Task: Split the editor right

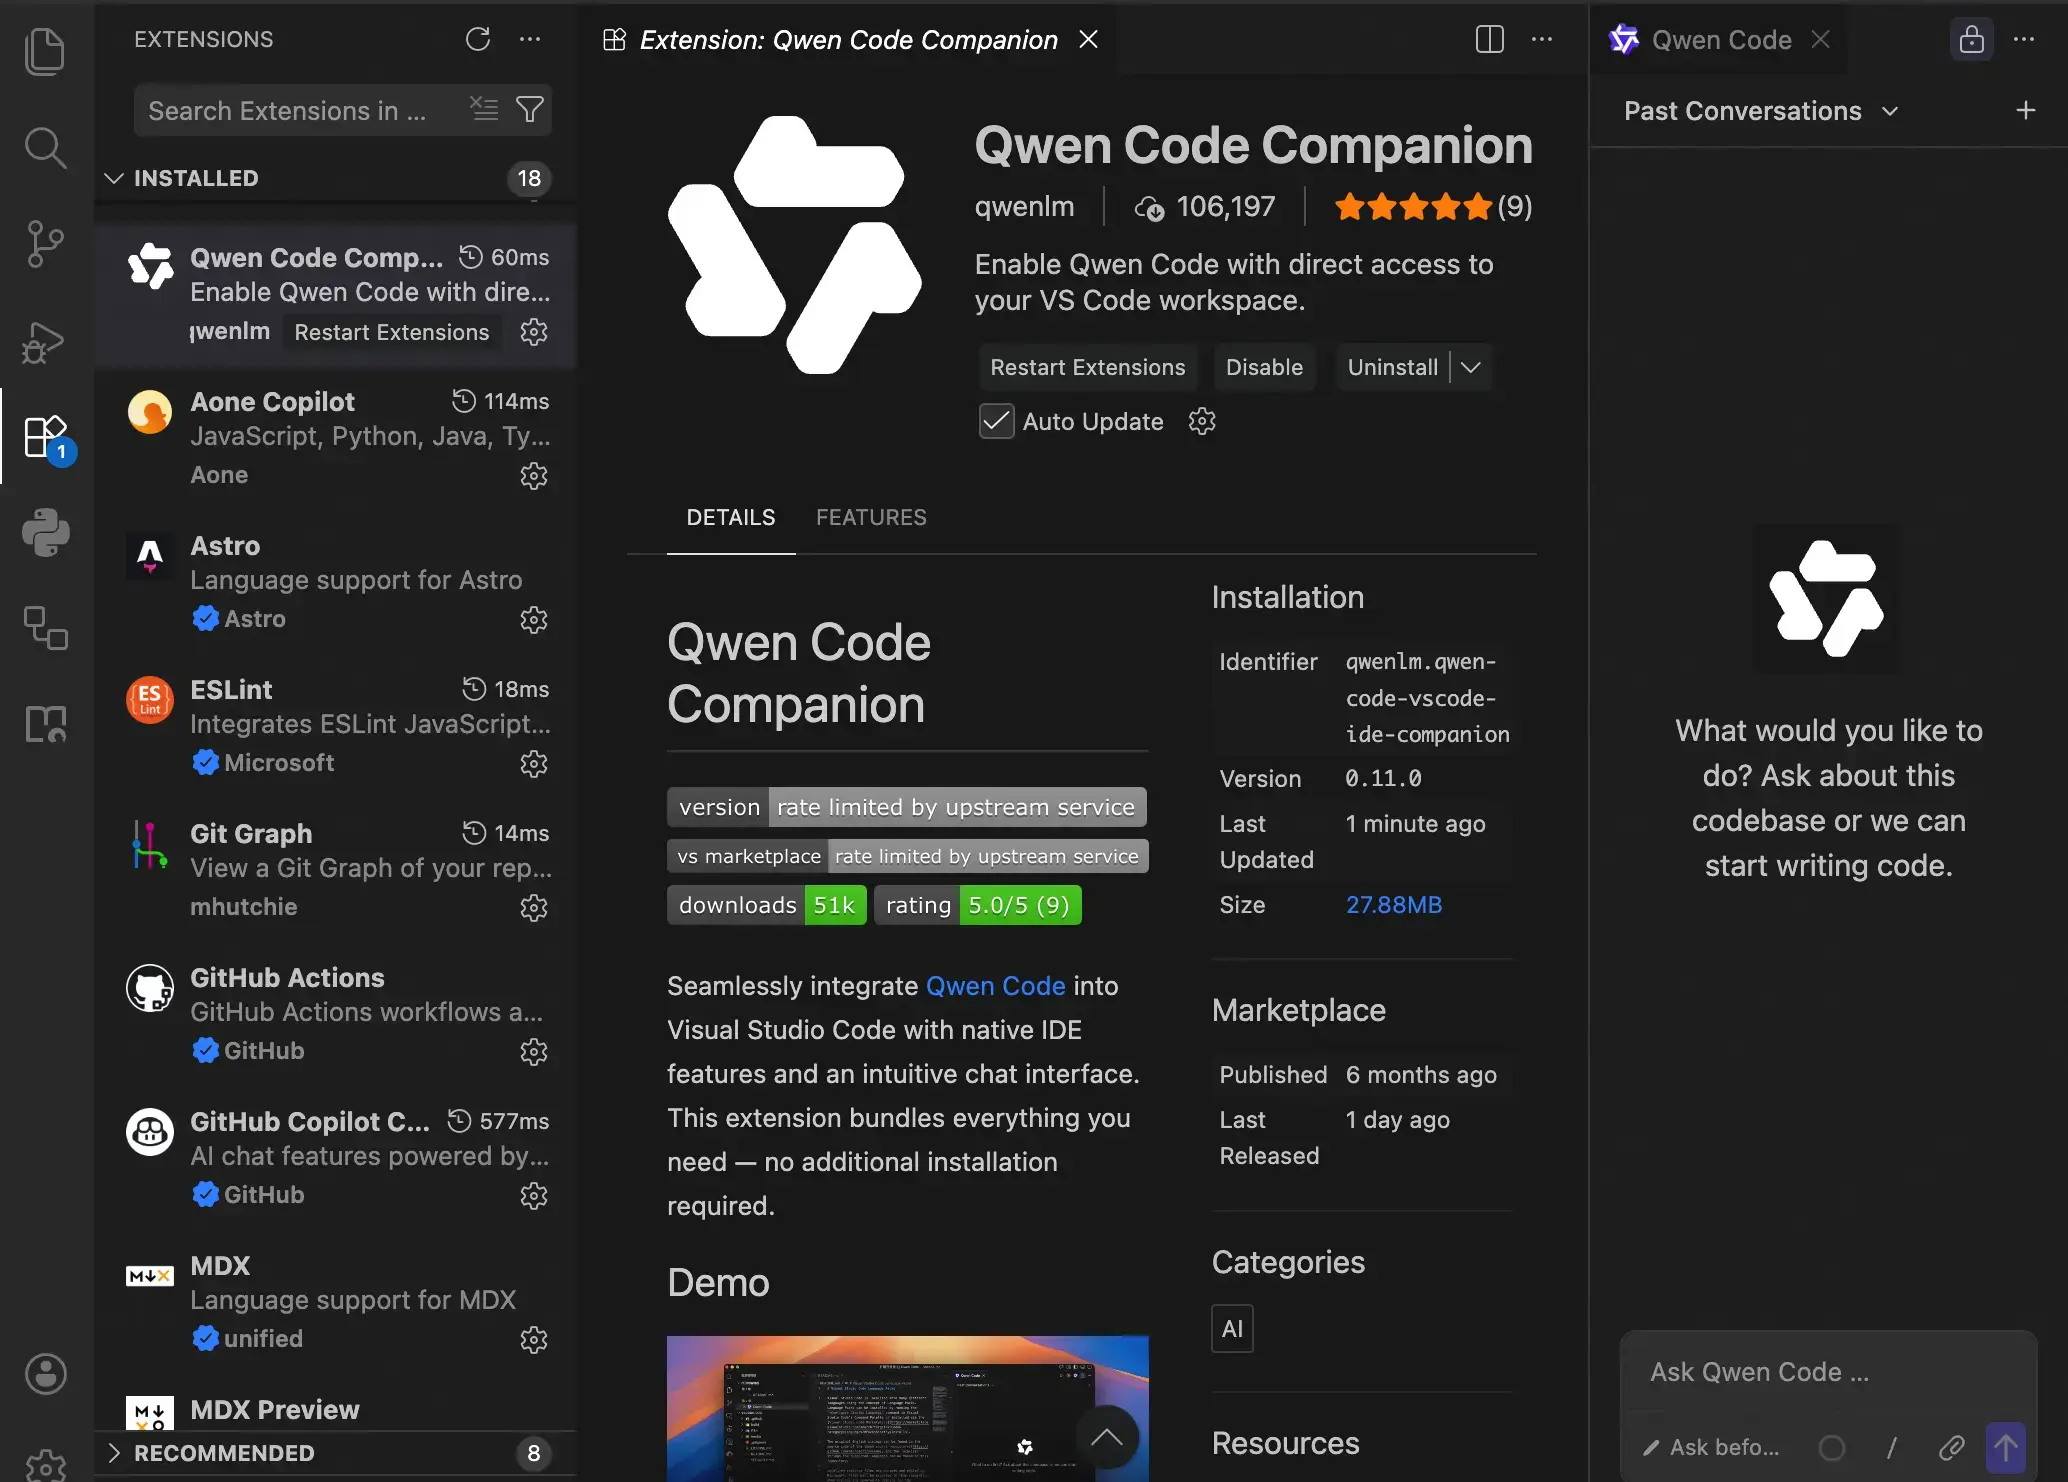Action: pos(1490,39)
